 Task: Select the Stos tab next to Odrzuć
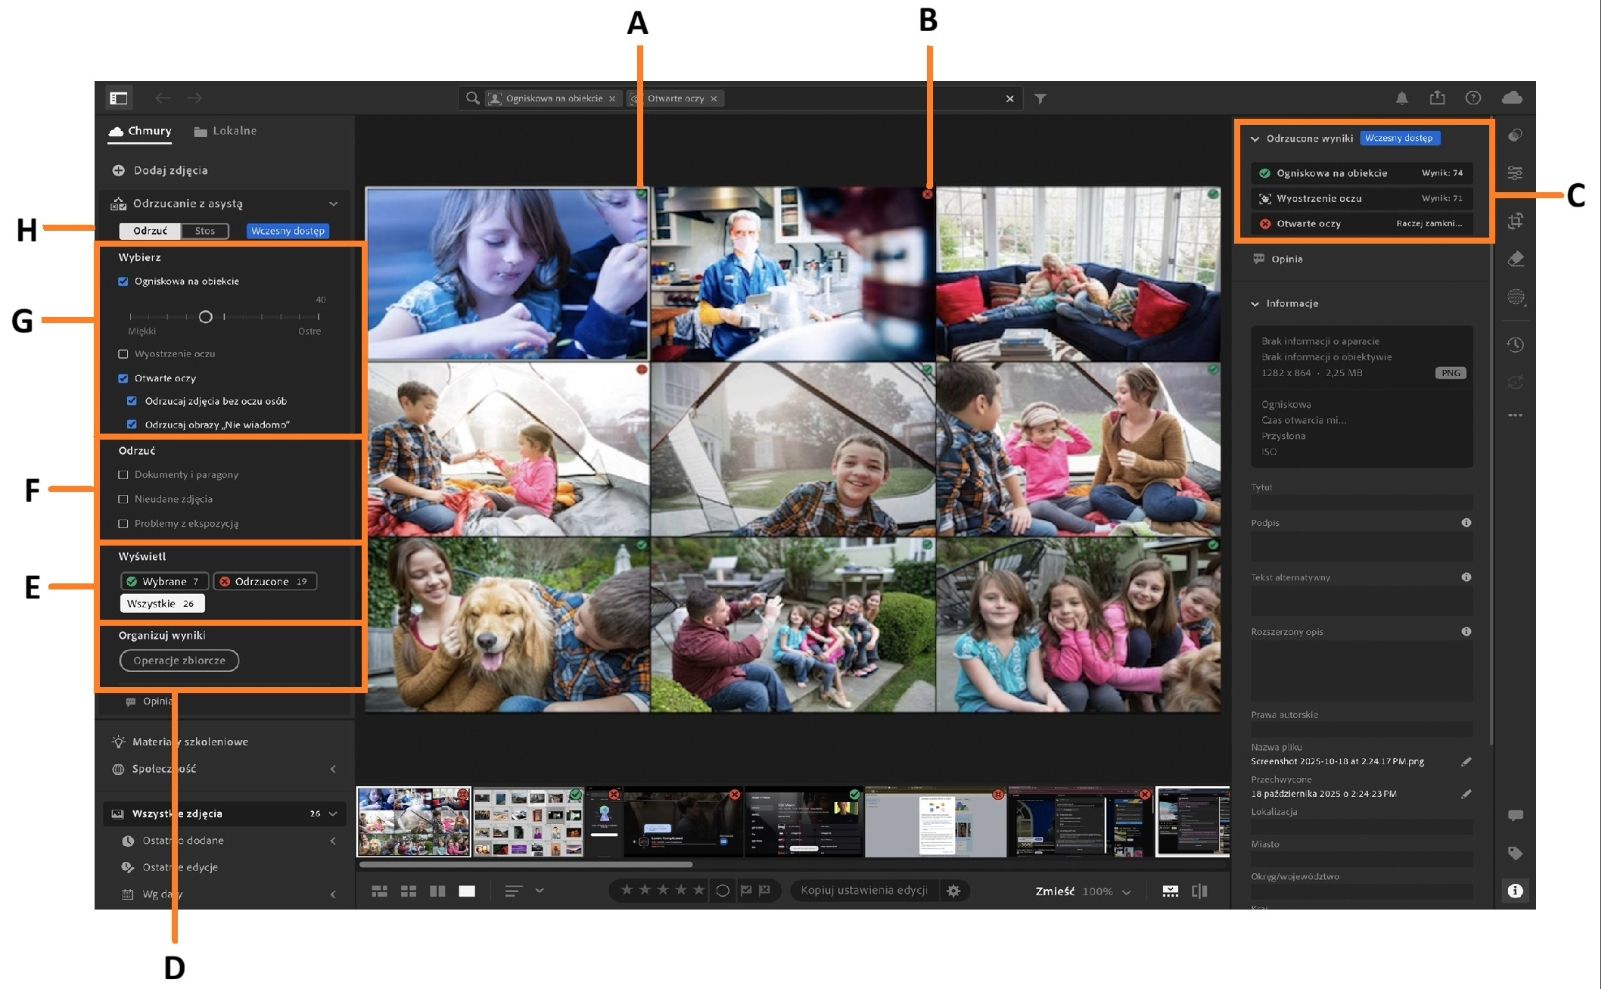coord(205,230)
